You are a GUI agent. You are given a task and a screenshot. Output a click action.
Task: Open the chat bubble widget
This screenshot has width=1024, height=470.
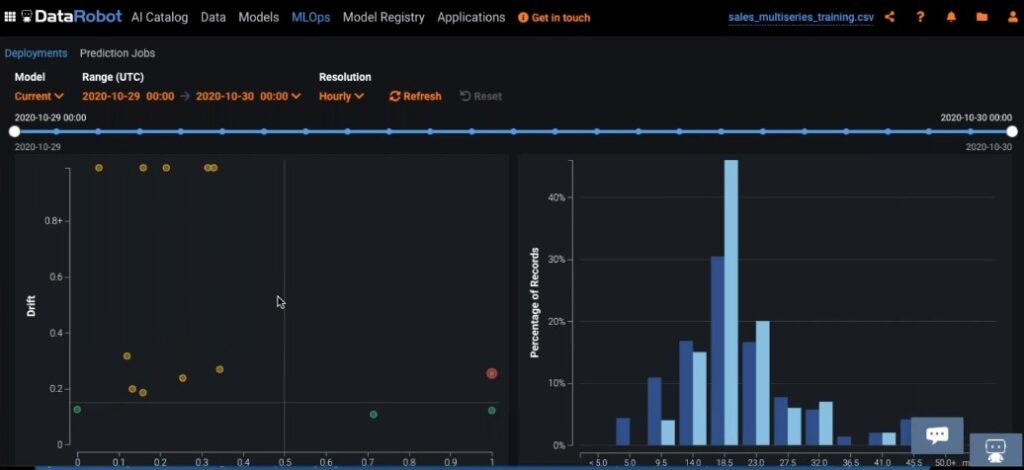(937, 435)
